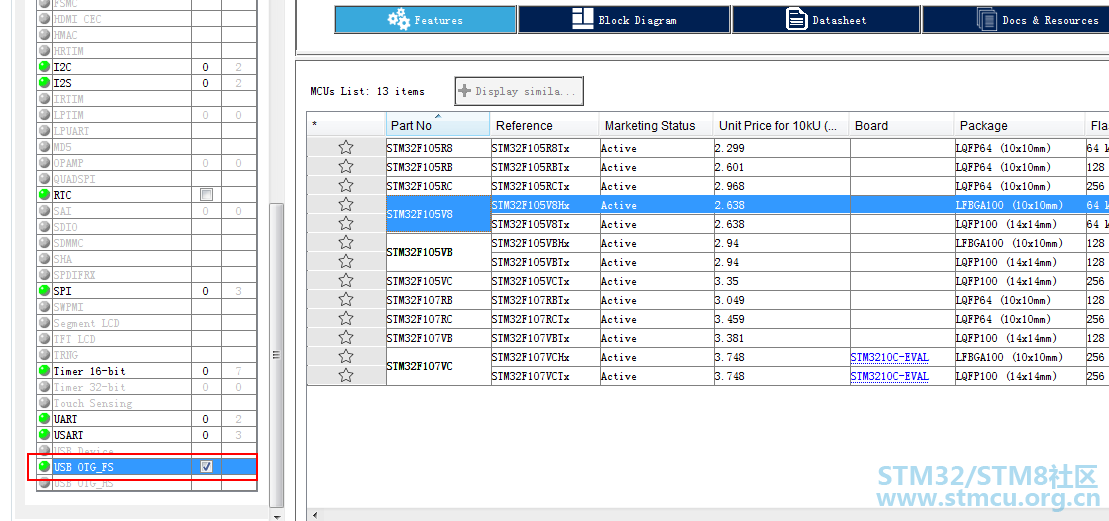The width and height of the screenshot is (1109, 521).
Task: Click the grayed Touch Sensing label
Action: pos(93,403)
